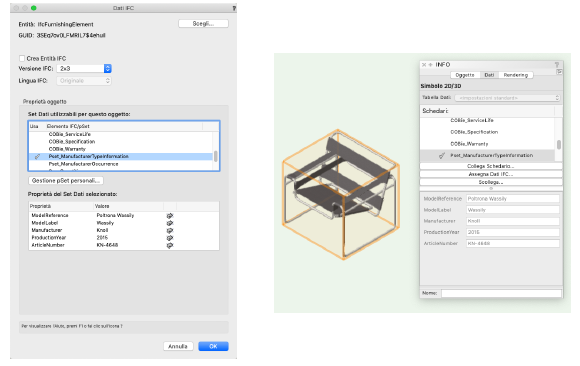580x366 pixels.
Task: Click the ModelLabel field in INFO palette
Action: coord(513,210)
